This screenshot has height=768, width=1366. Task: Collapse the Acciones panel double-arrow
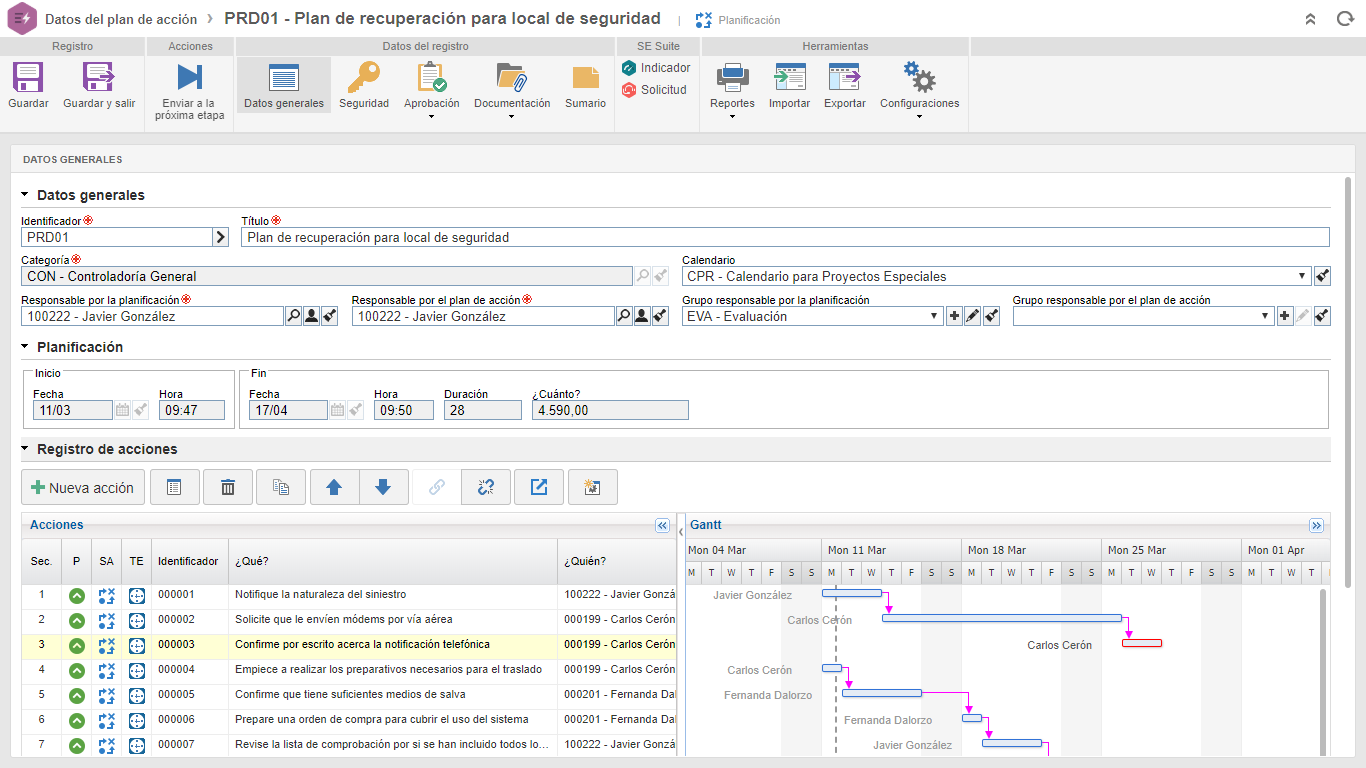pyautogui.click(x=662, y=525)
